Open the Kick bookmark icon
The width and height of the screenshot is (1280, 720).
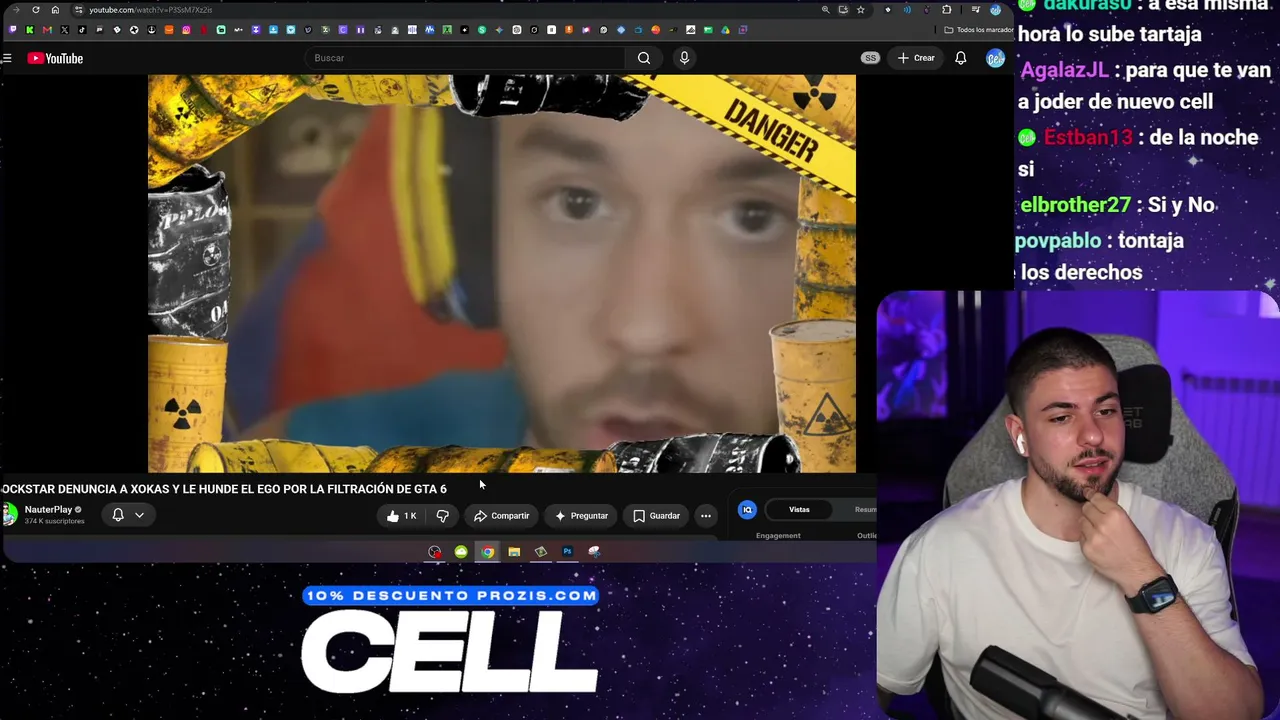point(30,30)
